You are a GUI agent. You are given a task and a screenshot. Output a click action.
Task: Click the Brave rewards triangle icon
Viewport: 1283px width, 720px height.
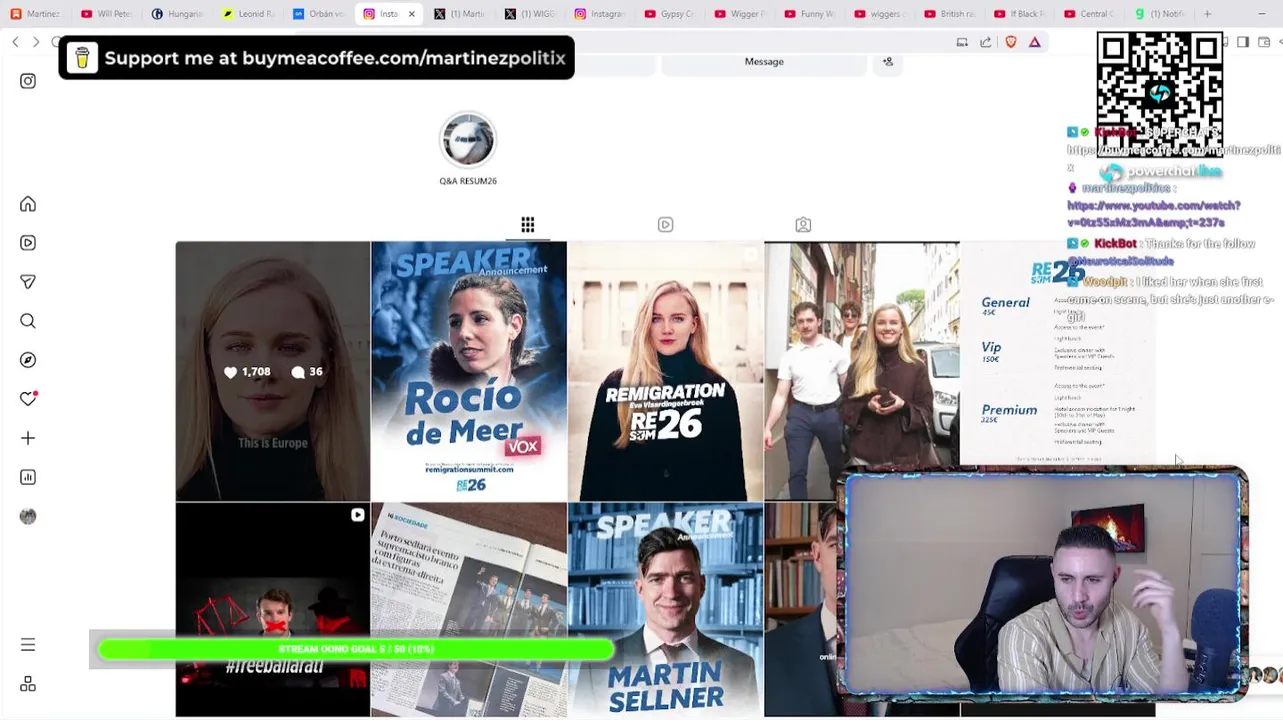click(x=1035, y=42)
